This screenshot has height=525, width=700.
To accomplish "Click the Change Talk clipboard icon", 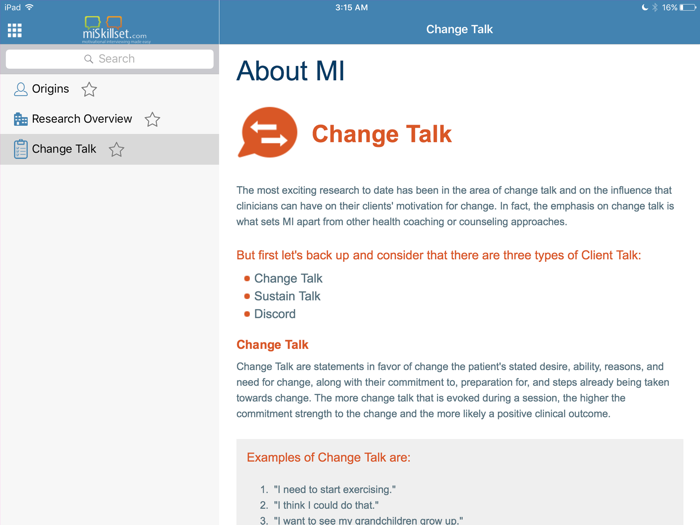I will 21,149.
